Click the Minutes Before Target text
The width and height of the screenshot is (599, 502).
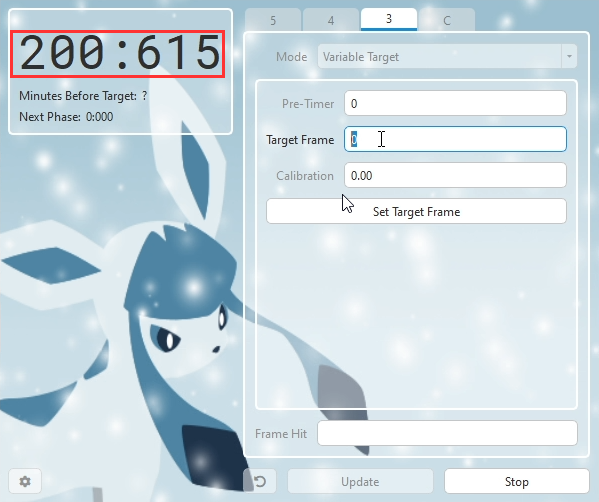pos(83,96)
